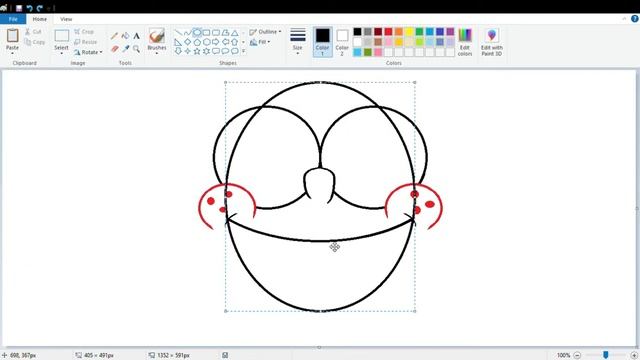
Task: Click the zoom in plus button
Action: [634, 356]
